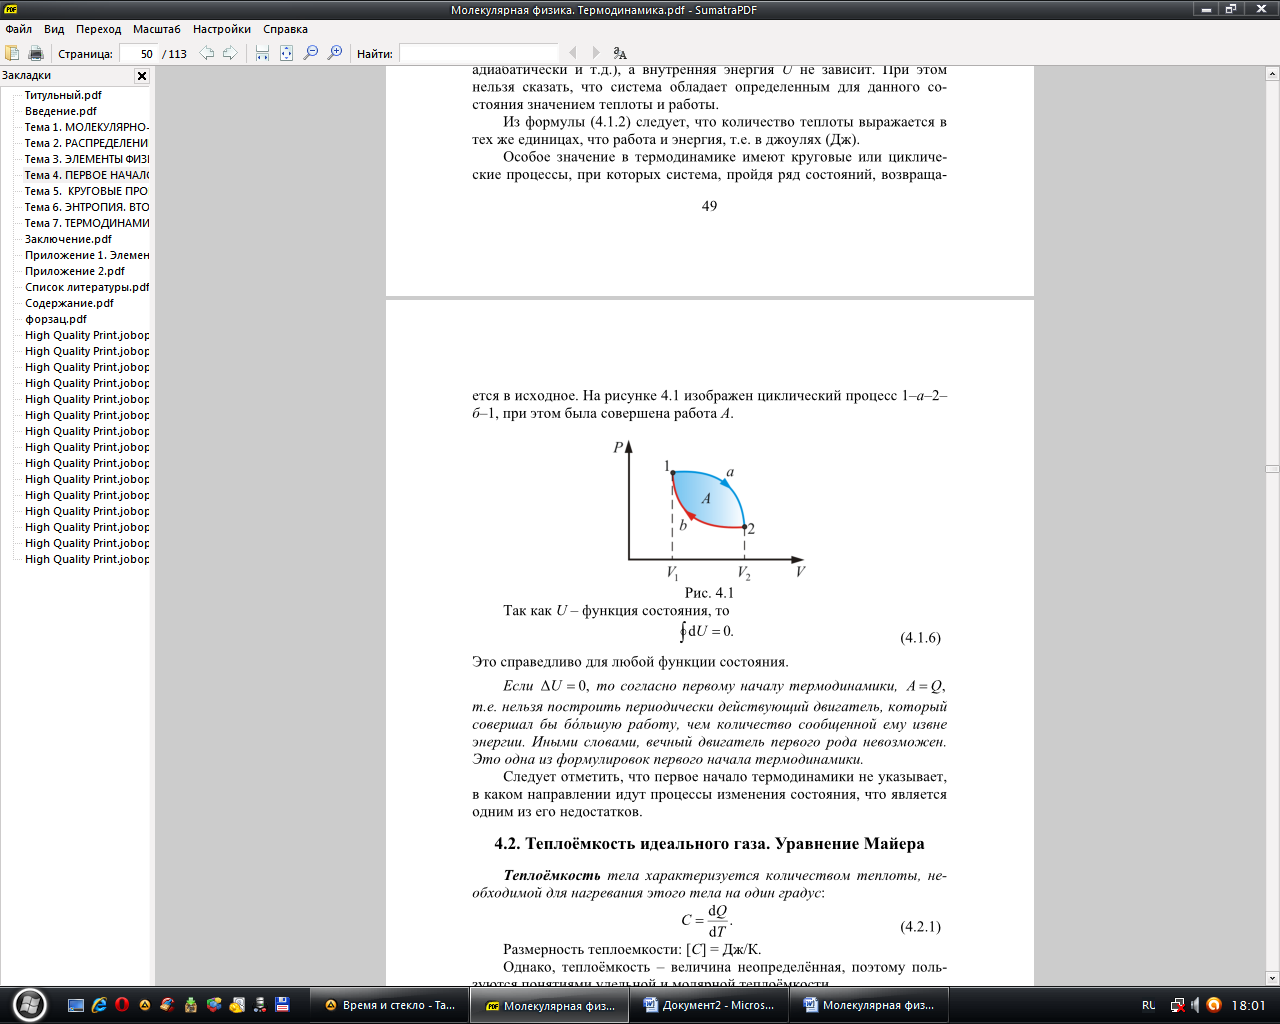Screen dimensions: 1280x1024
Task: Click the Print icon in toolbar
Action: [36, 53]
